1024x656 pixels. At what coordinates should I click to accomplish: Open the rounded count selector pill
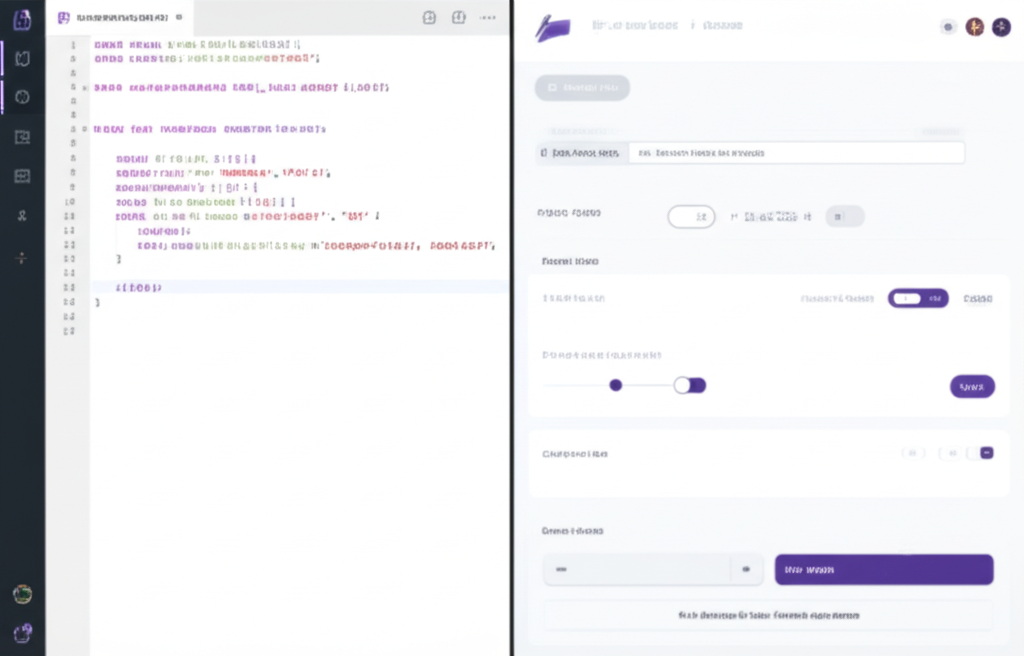[691, 216]
